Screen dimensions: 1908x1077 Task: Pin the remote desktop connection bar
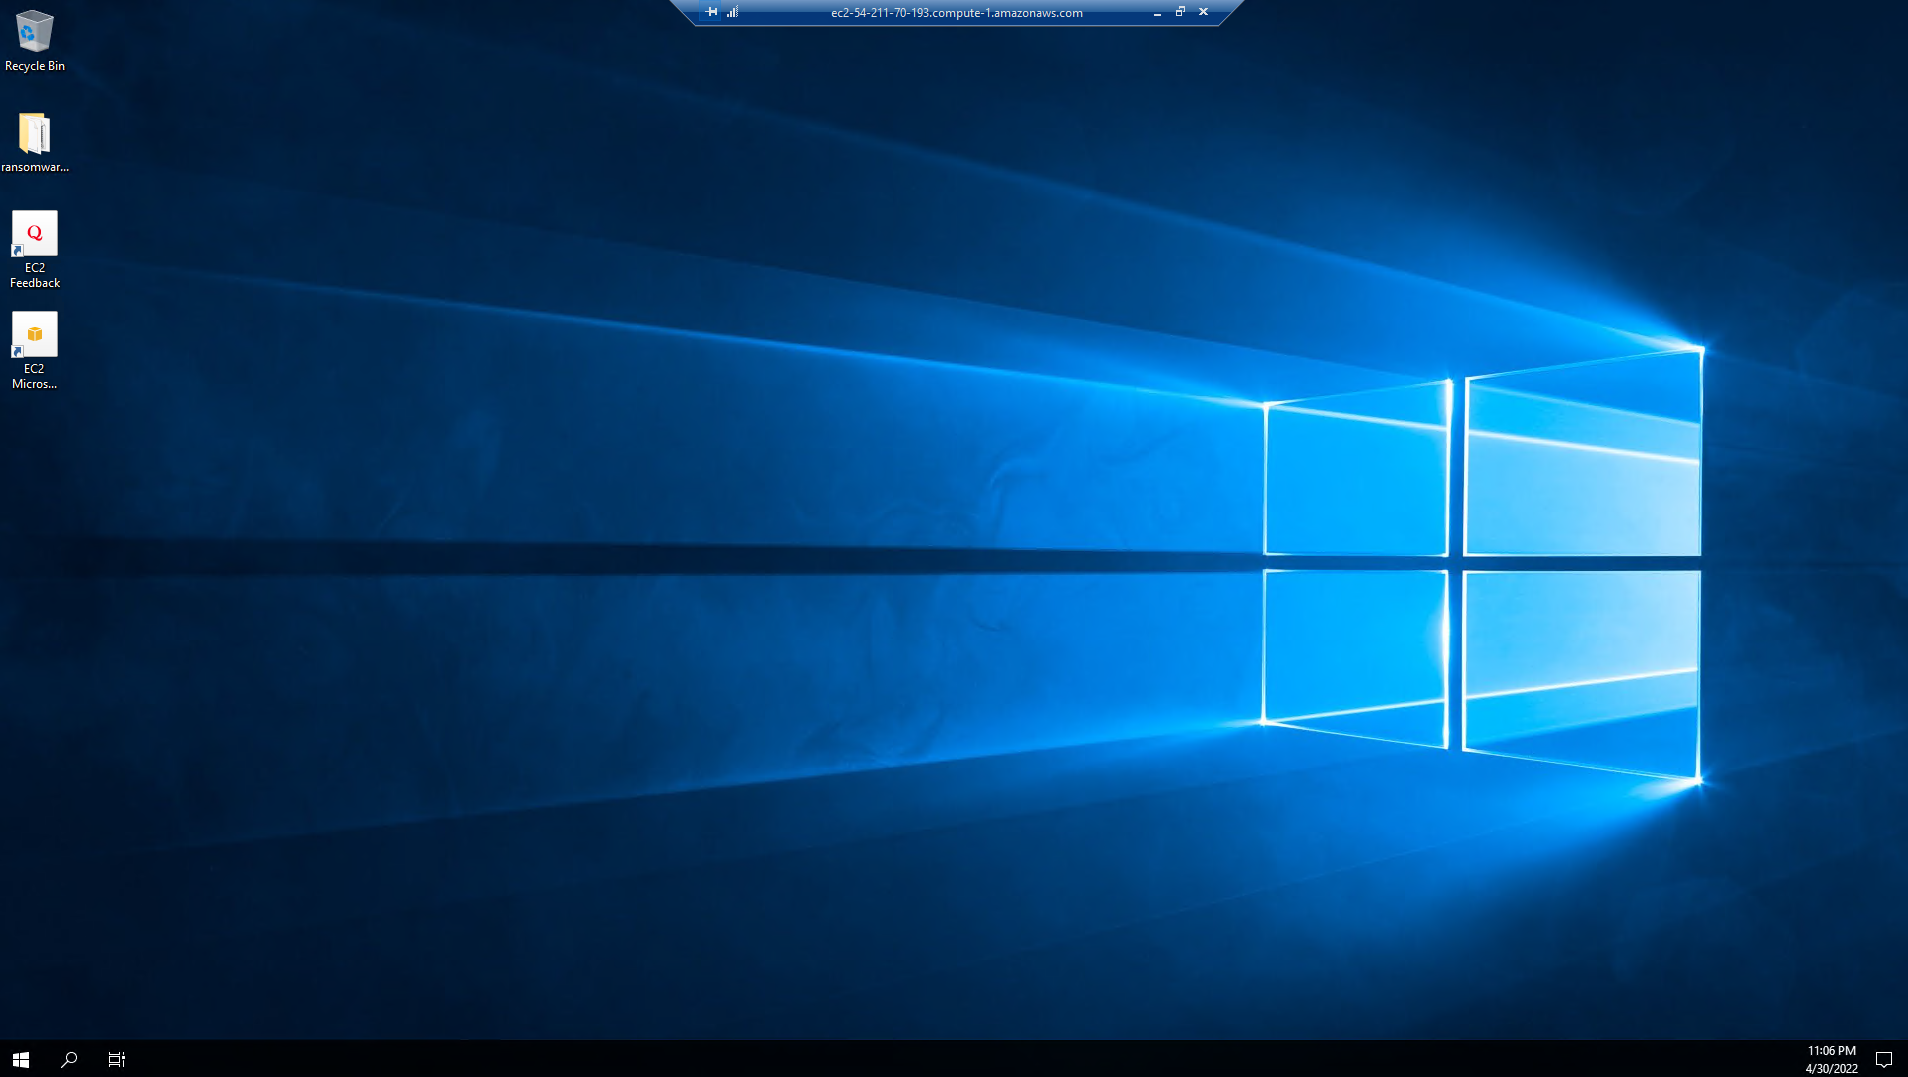(712, 12)
